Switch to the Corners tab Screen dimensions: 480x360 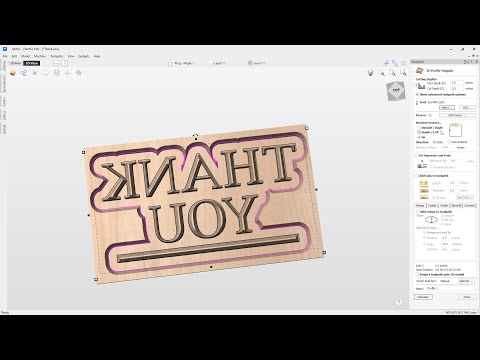coord(469,205)
